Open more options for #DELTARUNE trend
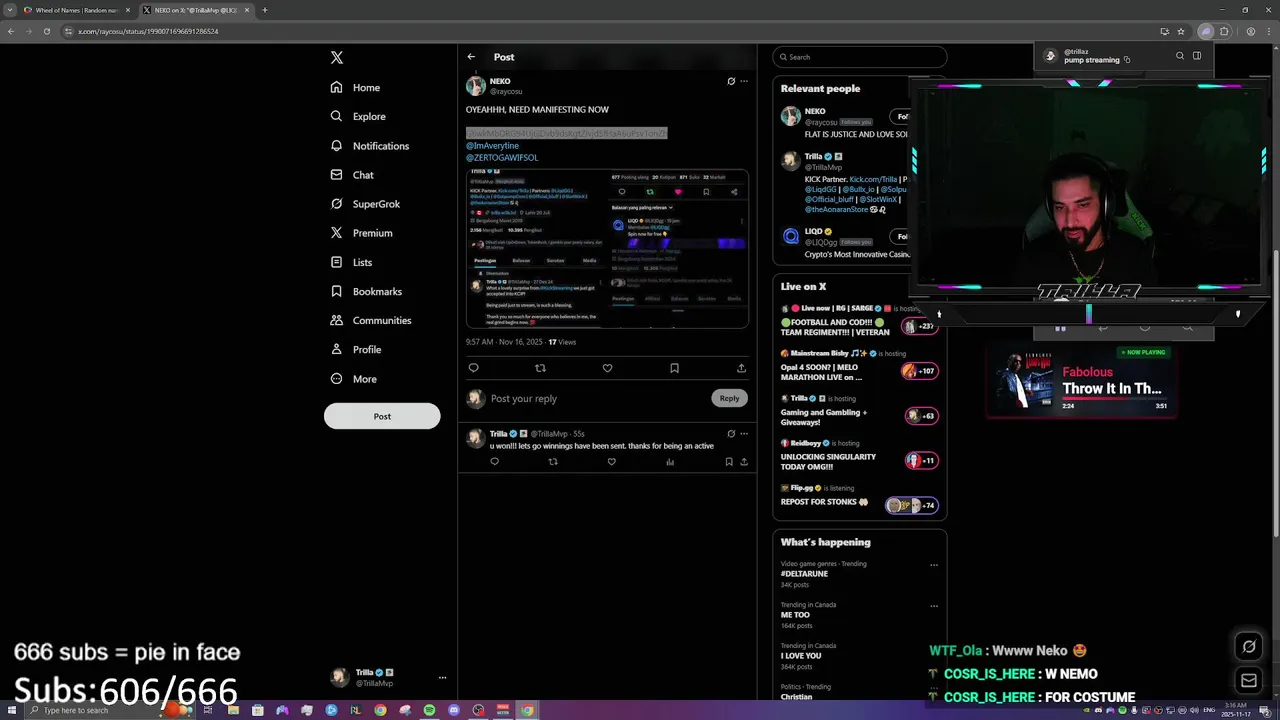 (x=934, y=565)
